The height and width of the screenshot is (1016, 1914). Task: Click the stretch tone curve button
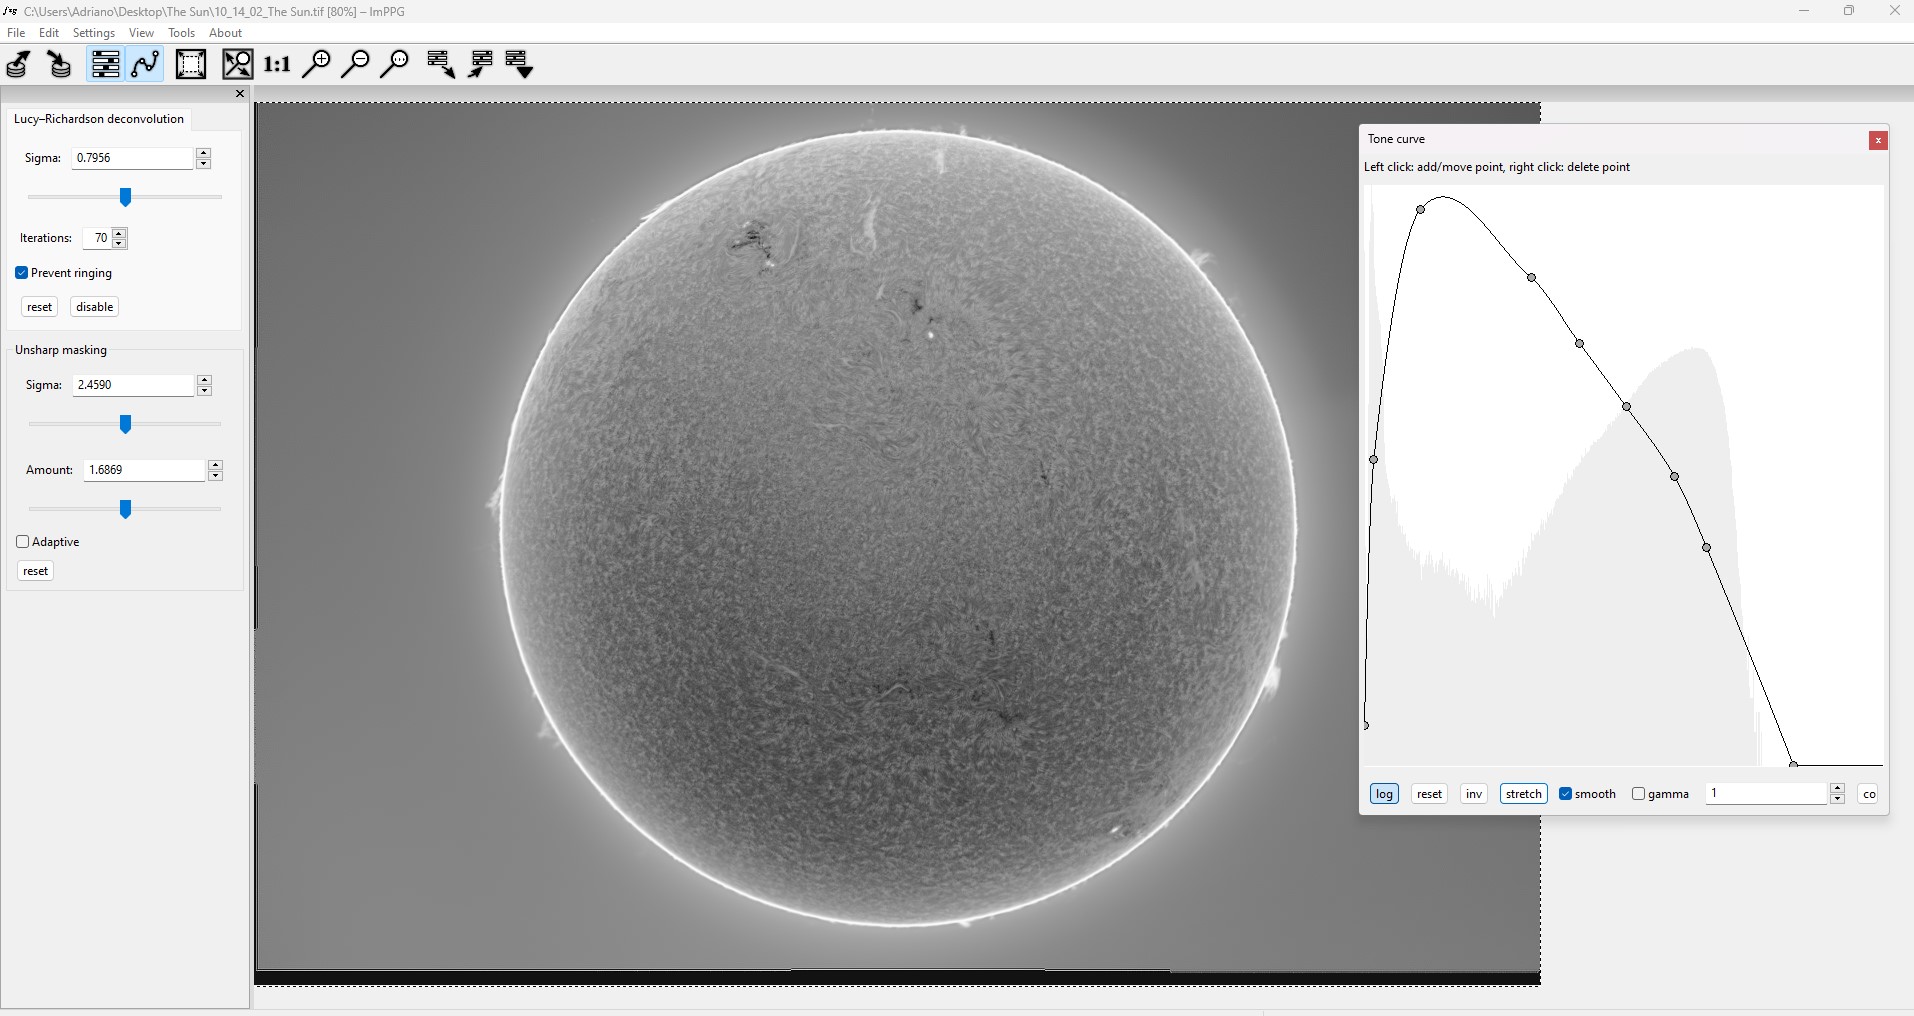1522,793
